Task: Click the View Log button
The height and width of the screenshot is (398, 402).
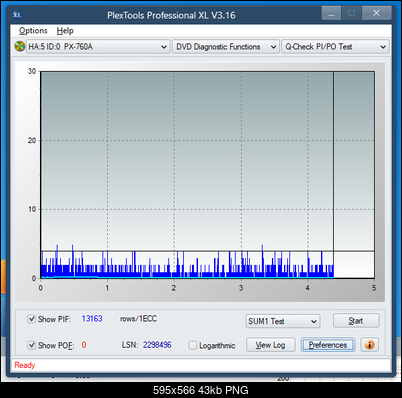Action: coord(271,345)
